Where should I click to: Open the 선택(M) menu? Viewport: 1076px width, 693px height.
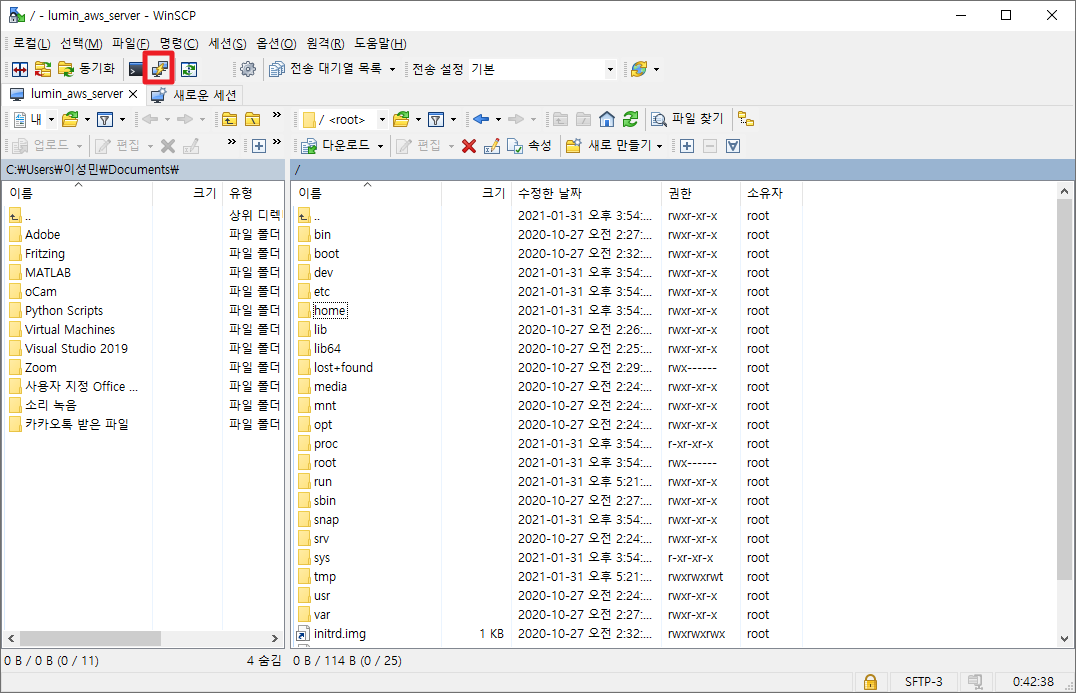point(82,44)
